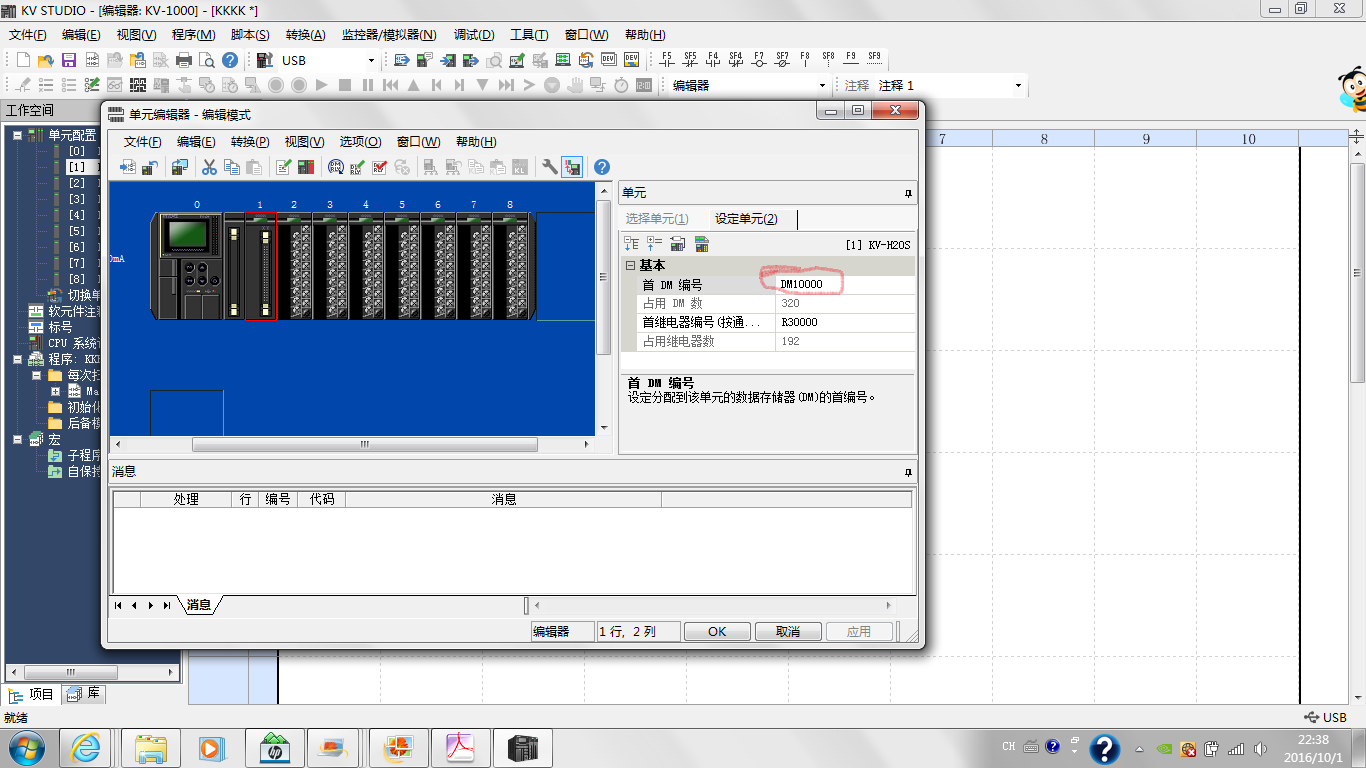Open the 注释 1 comment dropdown
Image resolution: width=1366 pixels, height=768 pixels.
[x=1018, y=86]
